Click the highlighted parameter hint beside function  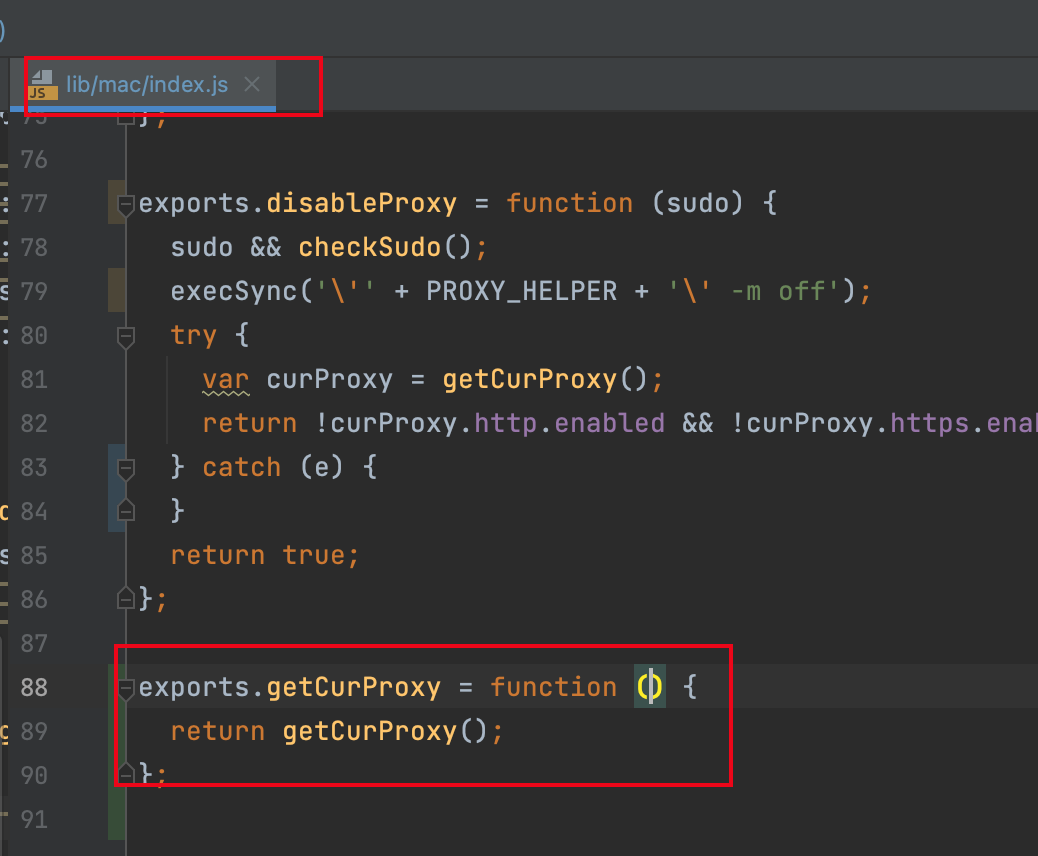[649, 687]
